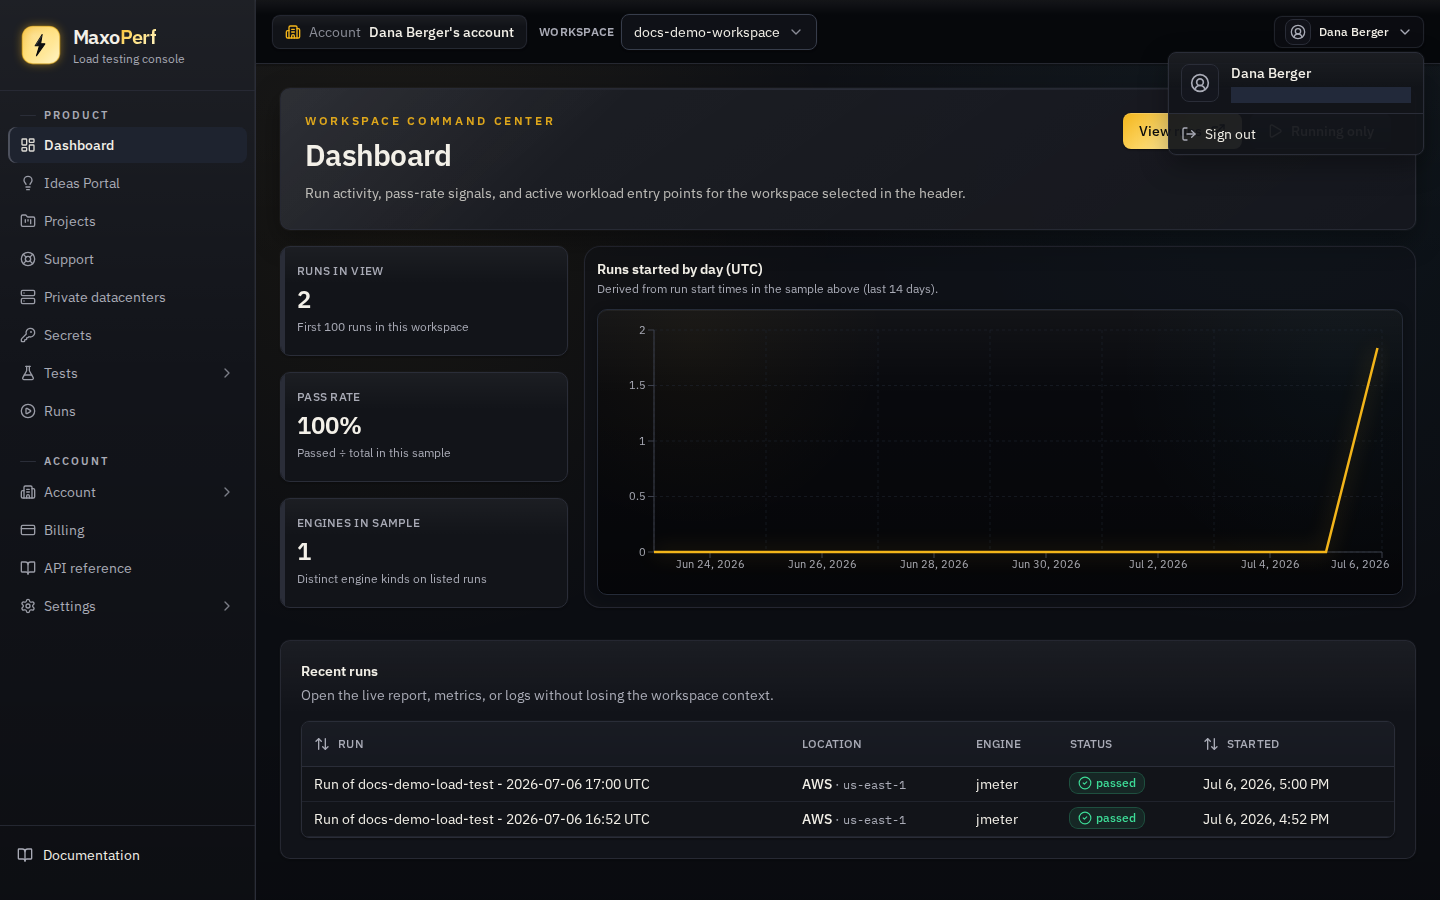1440x900 pixels.
Task: Navigate to Secrets
Action: coord(127,335)
